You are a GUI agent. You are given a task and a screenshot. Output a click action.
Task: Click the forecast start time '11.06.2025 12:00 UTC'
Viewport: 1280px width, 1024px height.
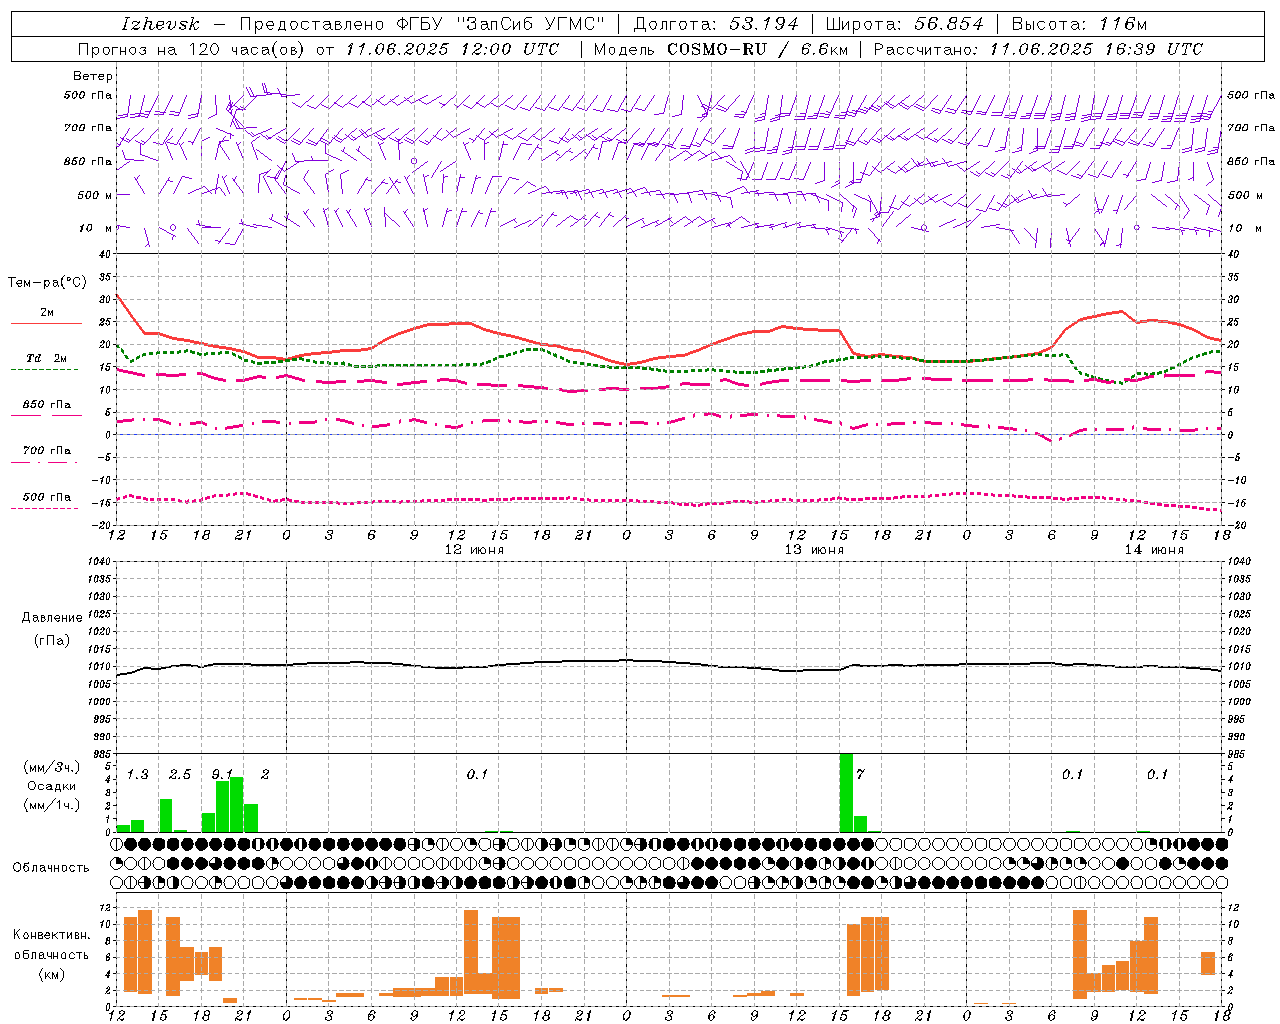tap(452, 49)
